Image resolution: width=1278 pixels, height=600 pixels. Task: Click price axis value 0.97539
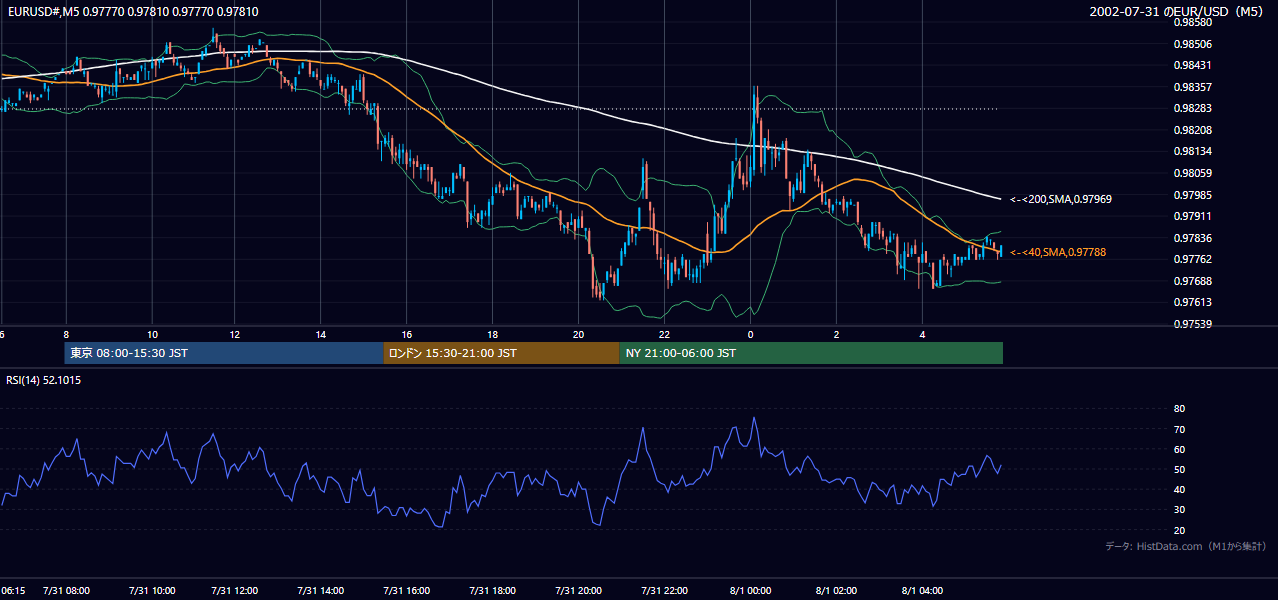pos(1193,324)
